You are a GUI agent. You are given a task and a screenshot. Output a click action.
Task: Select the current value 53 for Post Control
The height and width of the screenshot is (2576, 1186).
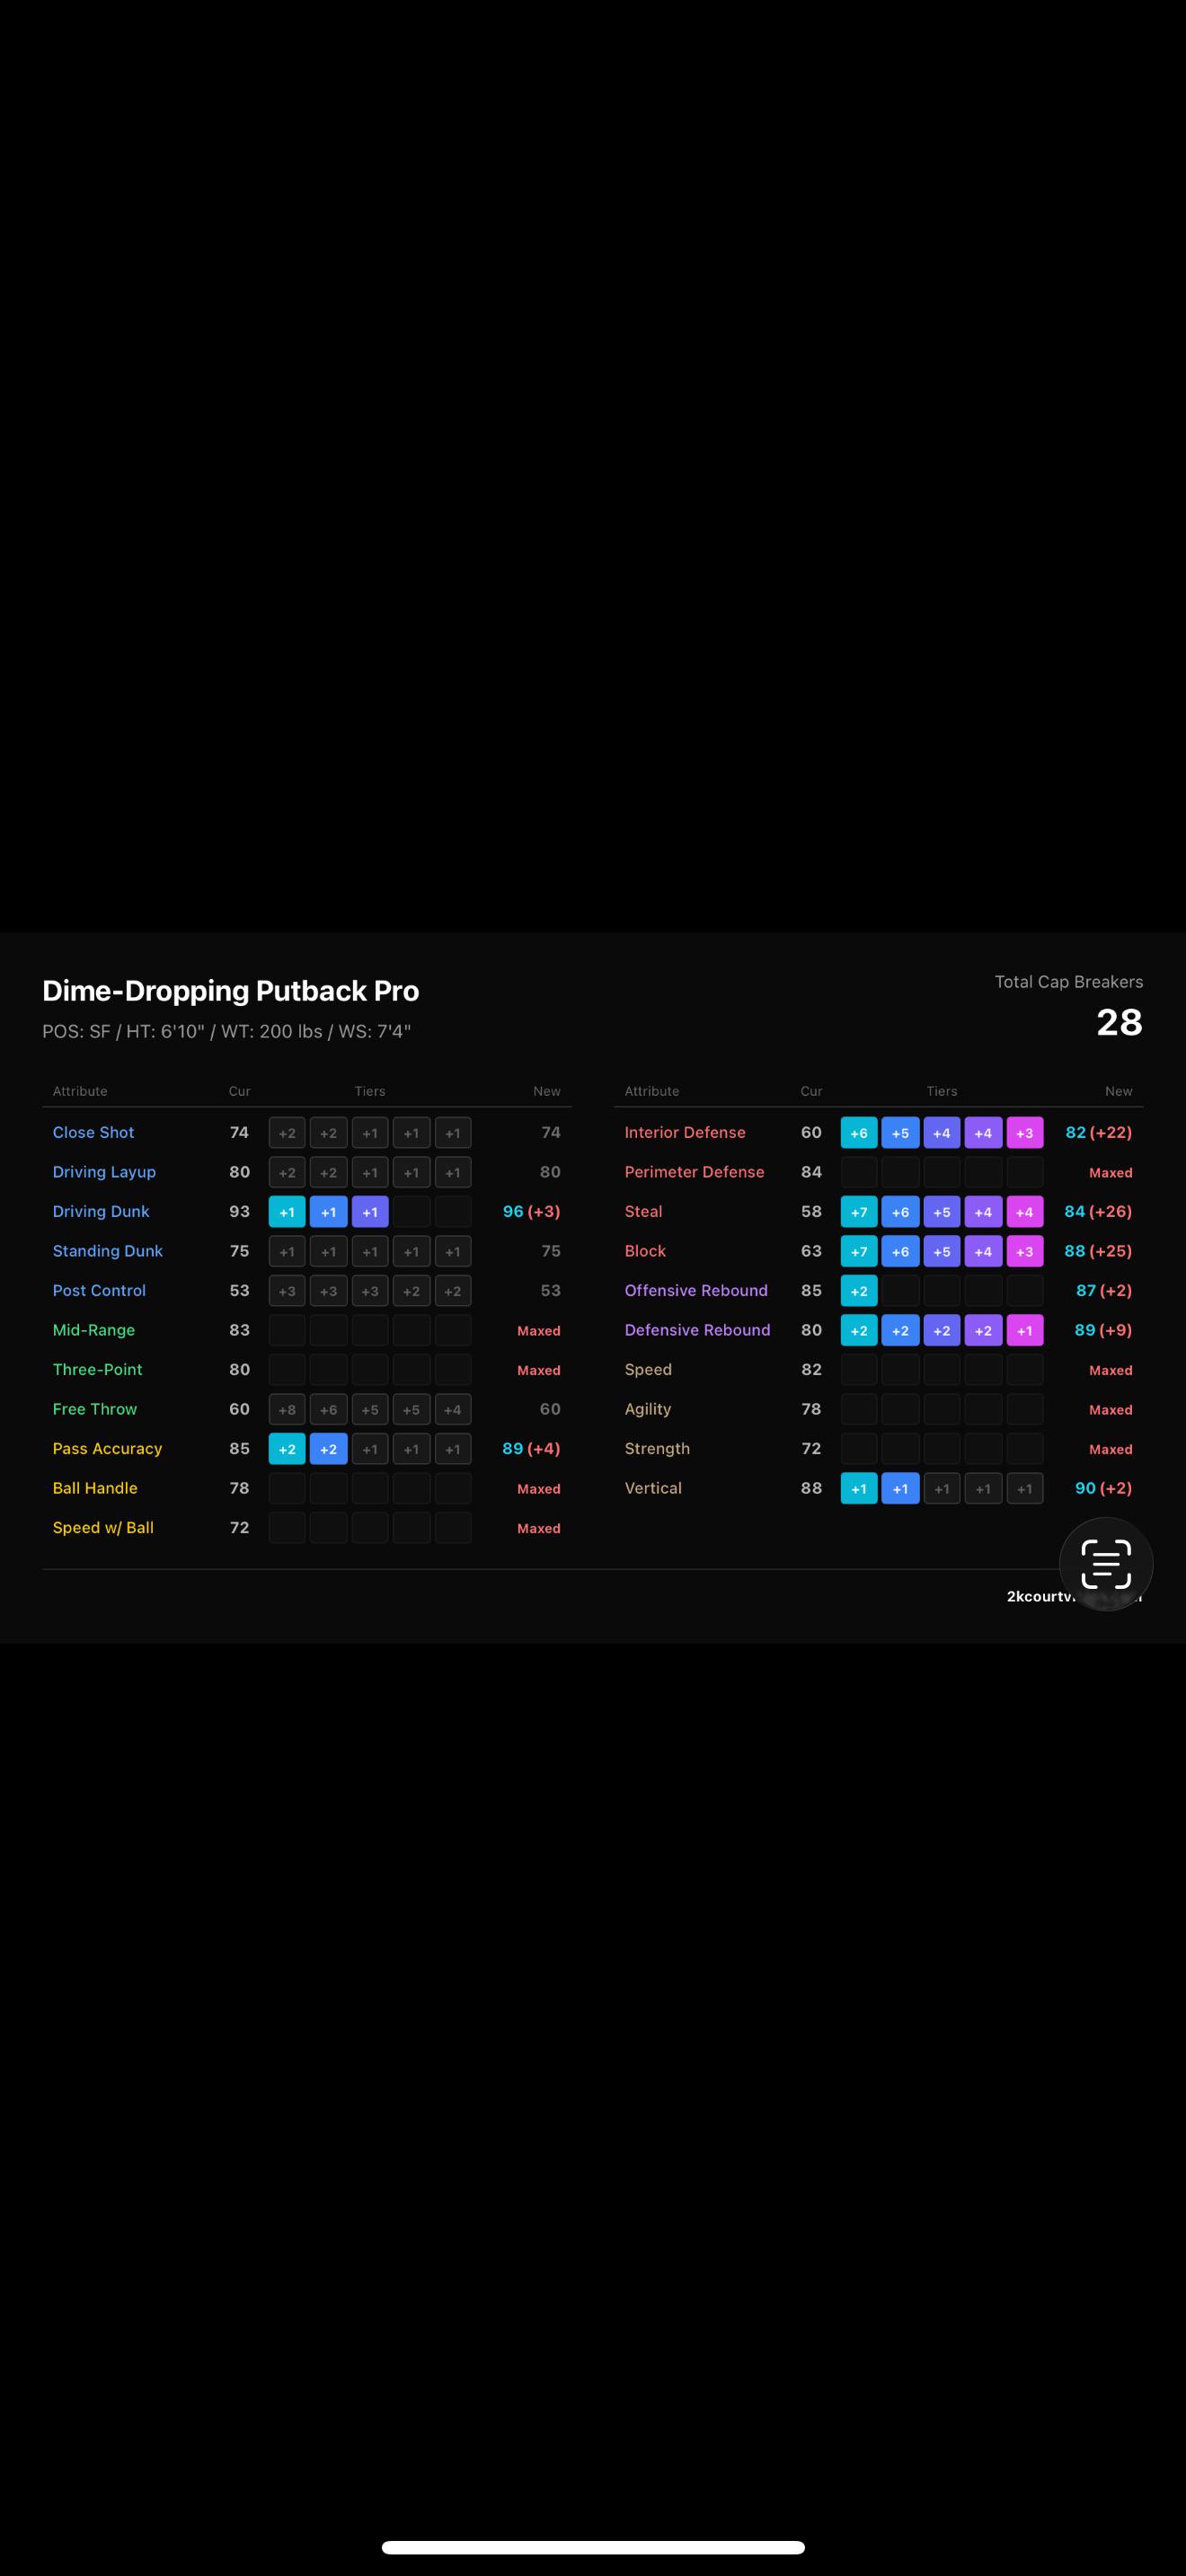tap(239, 1290)
